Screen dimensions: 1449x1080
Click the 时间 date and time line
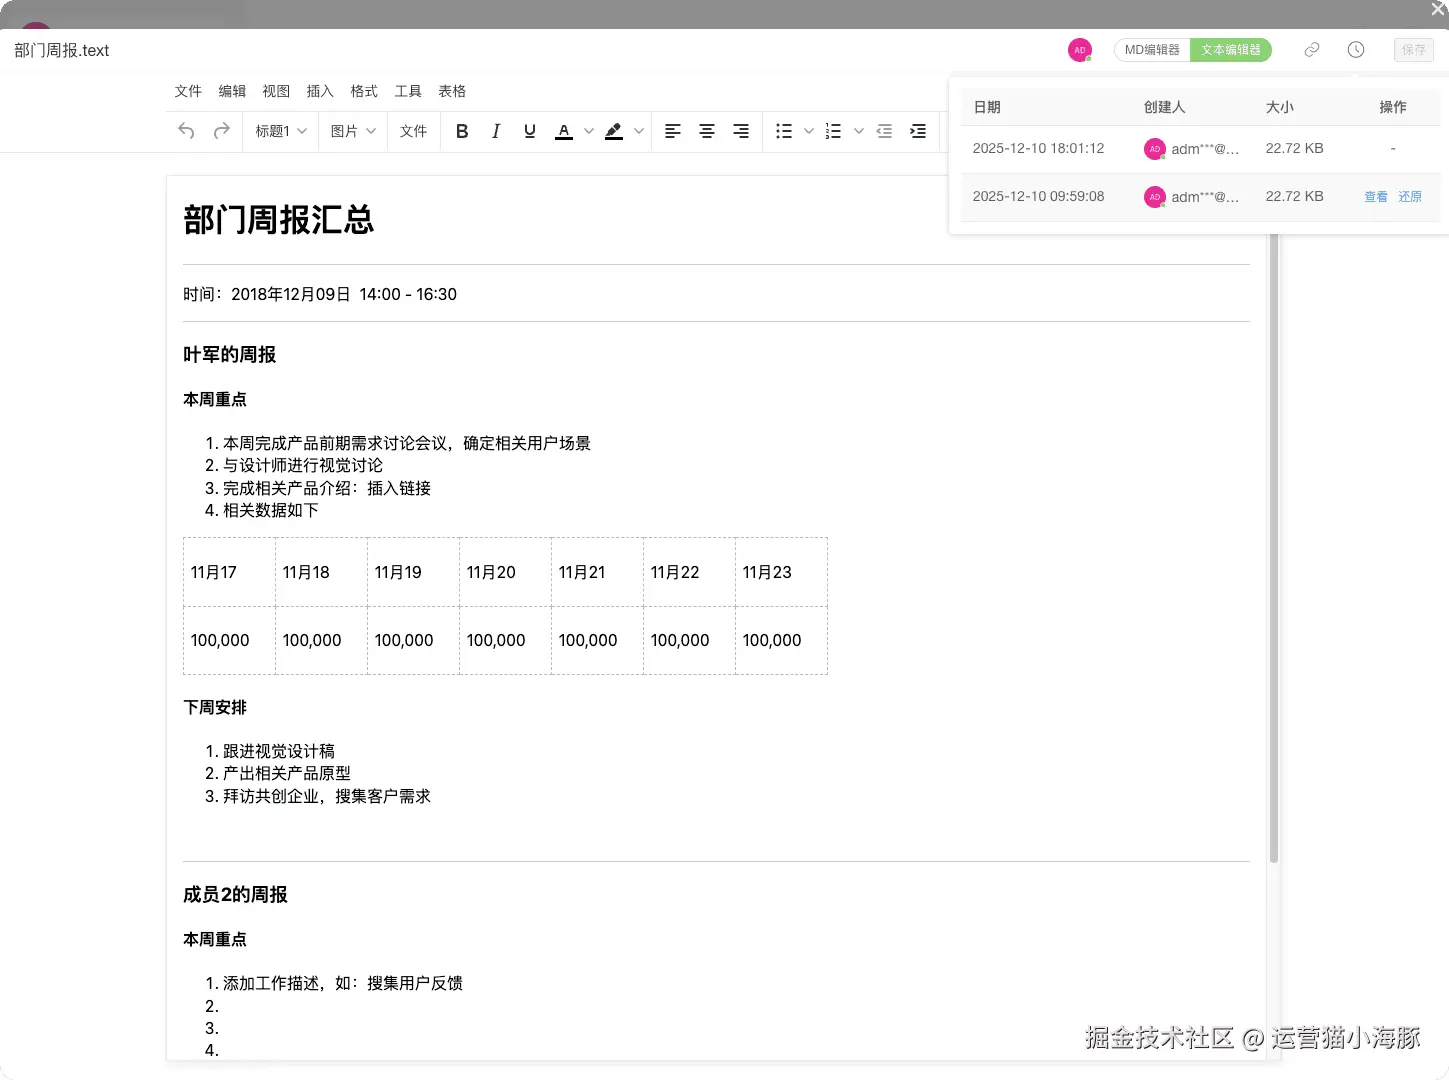tap(320, 294)
